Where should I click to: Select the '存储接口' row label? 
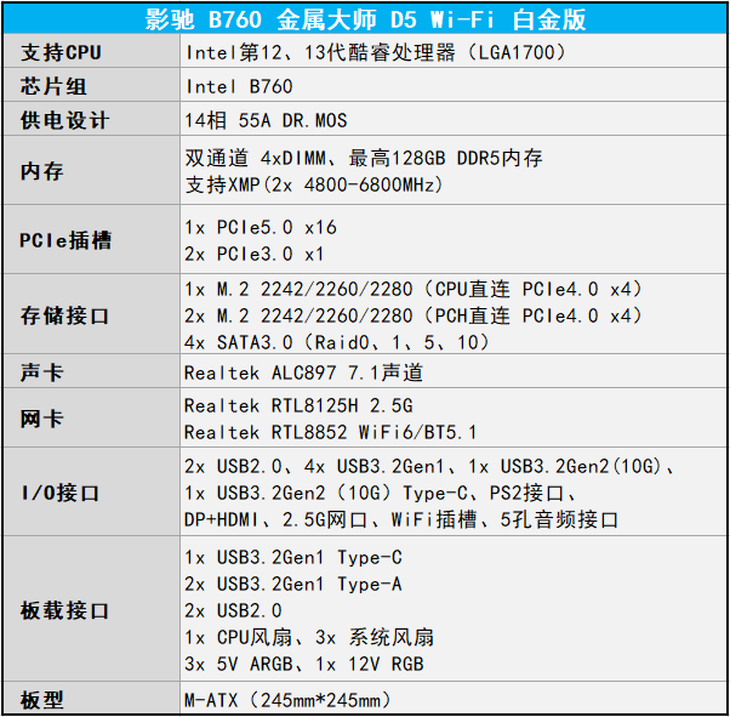(65, 316)
